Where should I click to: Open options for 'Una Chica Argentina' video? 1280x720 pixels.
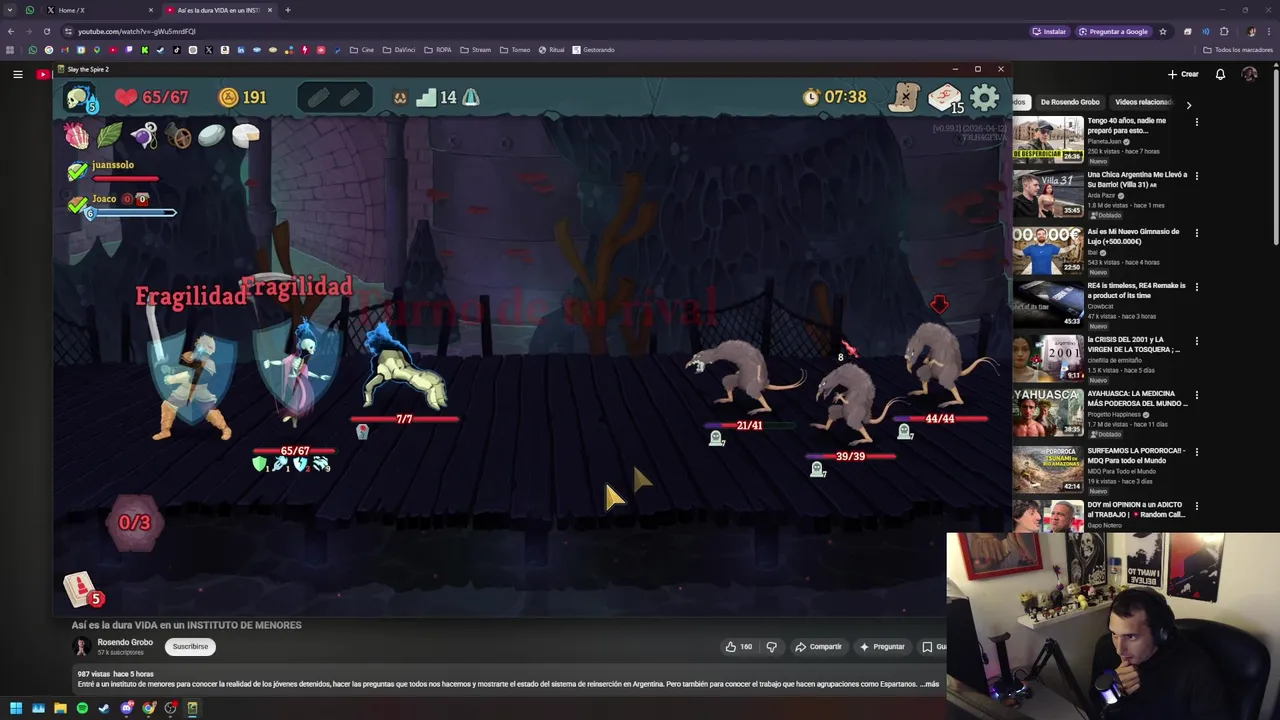(x=1196, y=176)
